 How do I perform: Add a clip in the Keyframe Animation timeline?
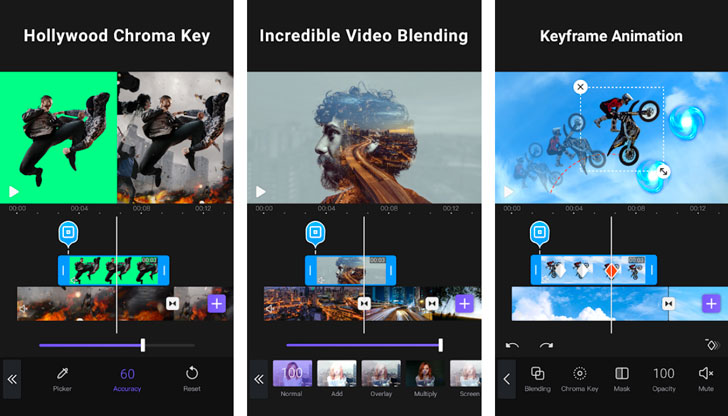711,304
